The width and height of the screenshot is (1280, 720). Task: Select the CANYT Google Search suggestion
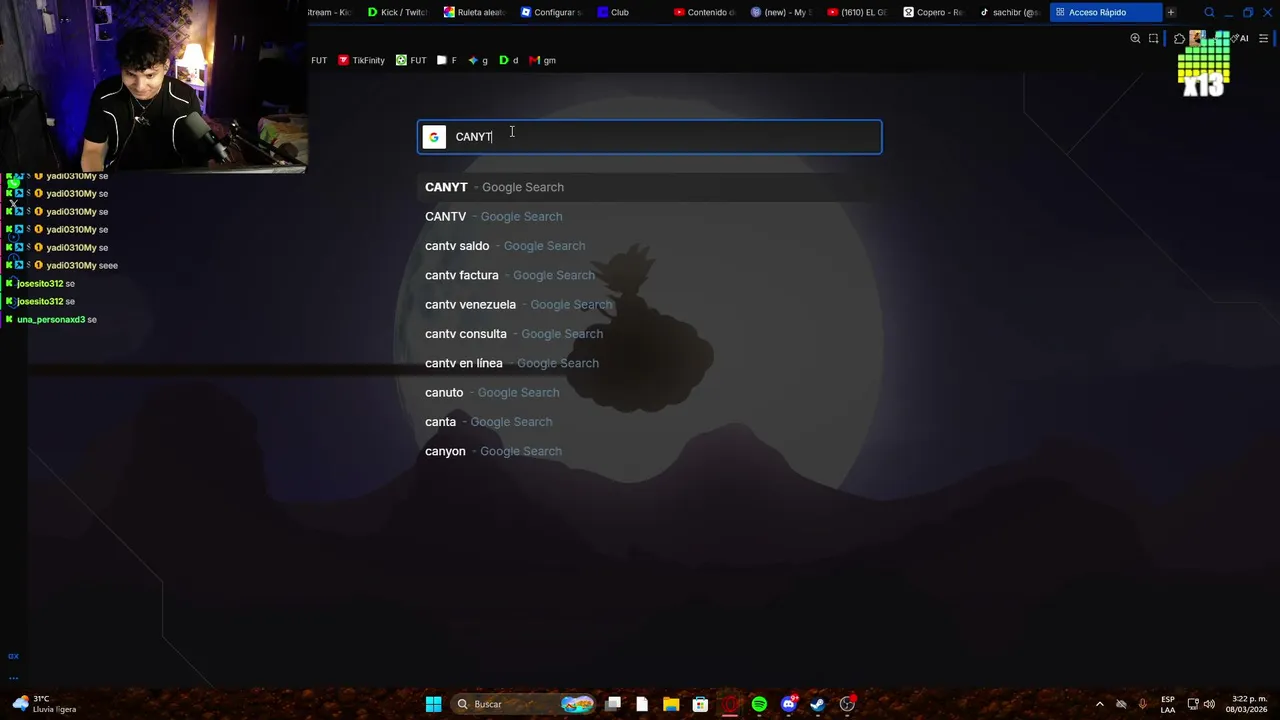(x=649, y=187)
